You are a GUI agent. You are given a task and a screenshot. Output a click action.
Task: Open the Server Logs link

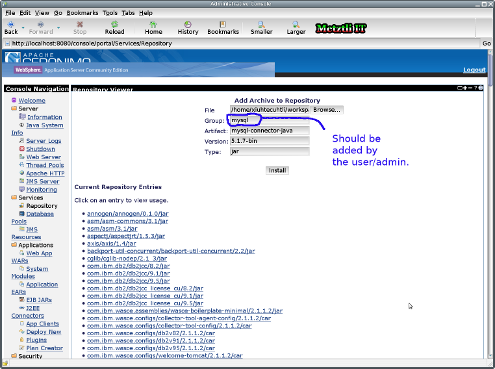pos(44,141)
